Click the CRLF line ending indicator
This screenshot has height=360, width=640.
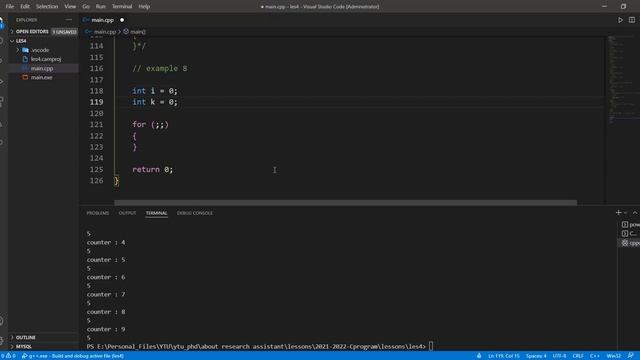coord(578,356)
